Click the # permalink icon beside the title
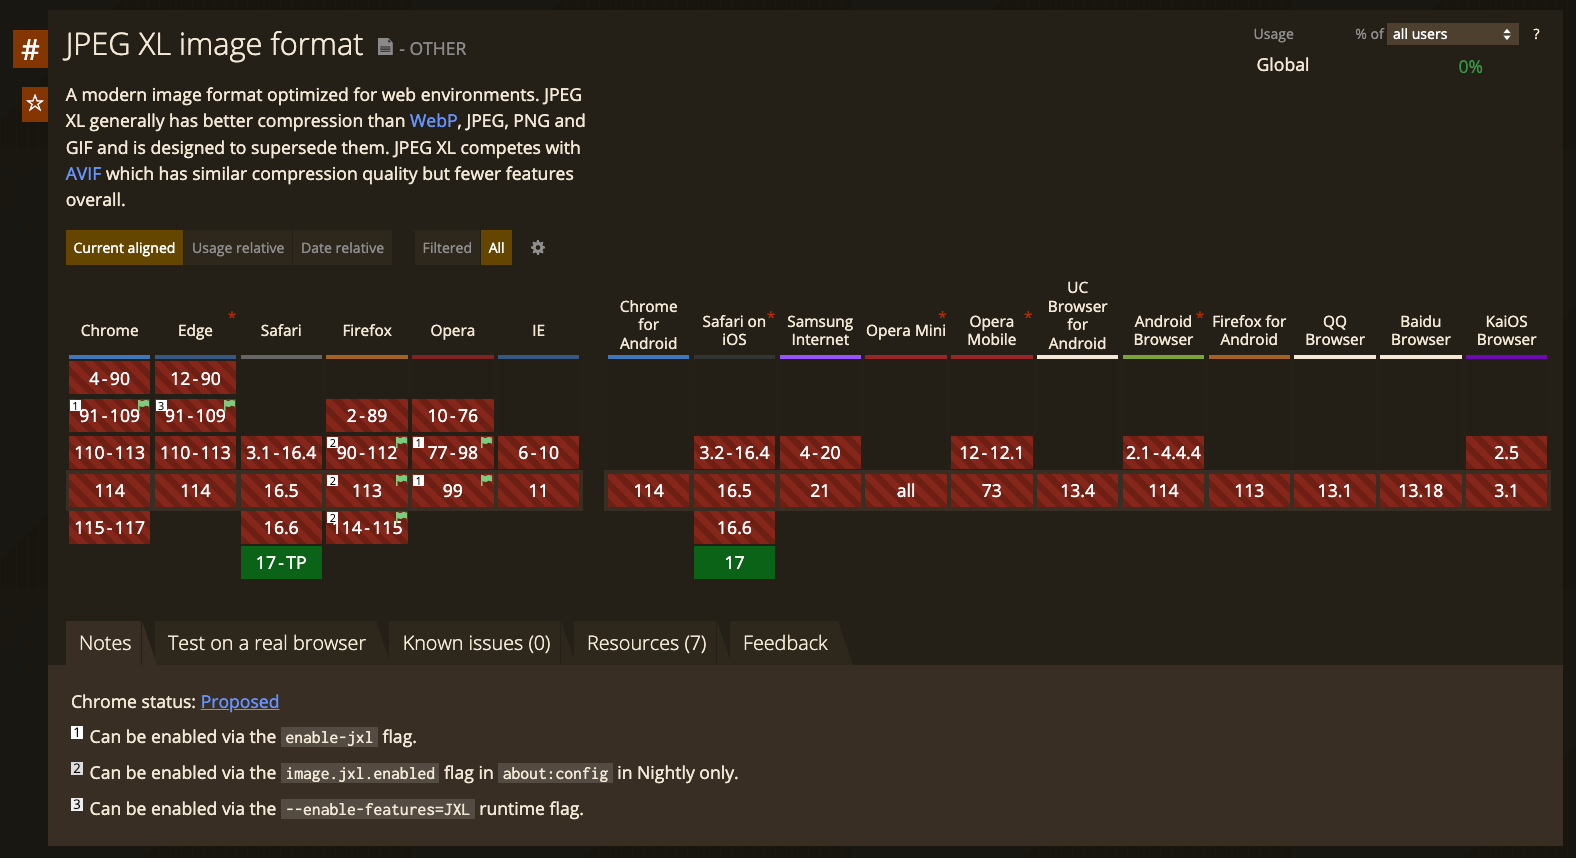Image resolution: width=1576 pixels, height=858 pixels. click(30, 48)
